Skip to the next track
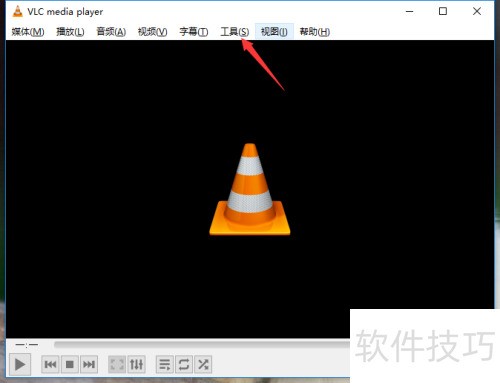This screenshot has width=500, height=383. [89, 364]
